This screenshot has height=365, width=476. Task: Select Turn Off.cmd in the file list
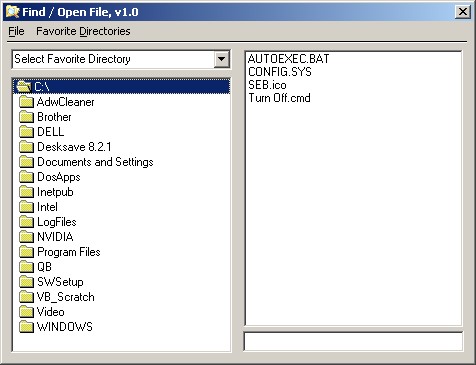279,98
